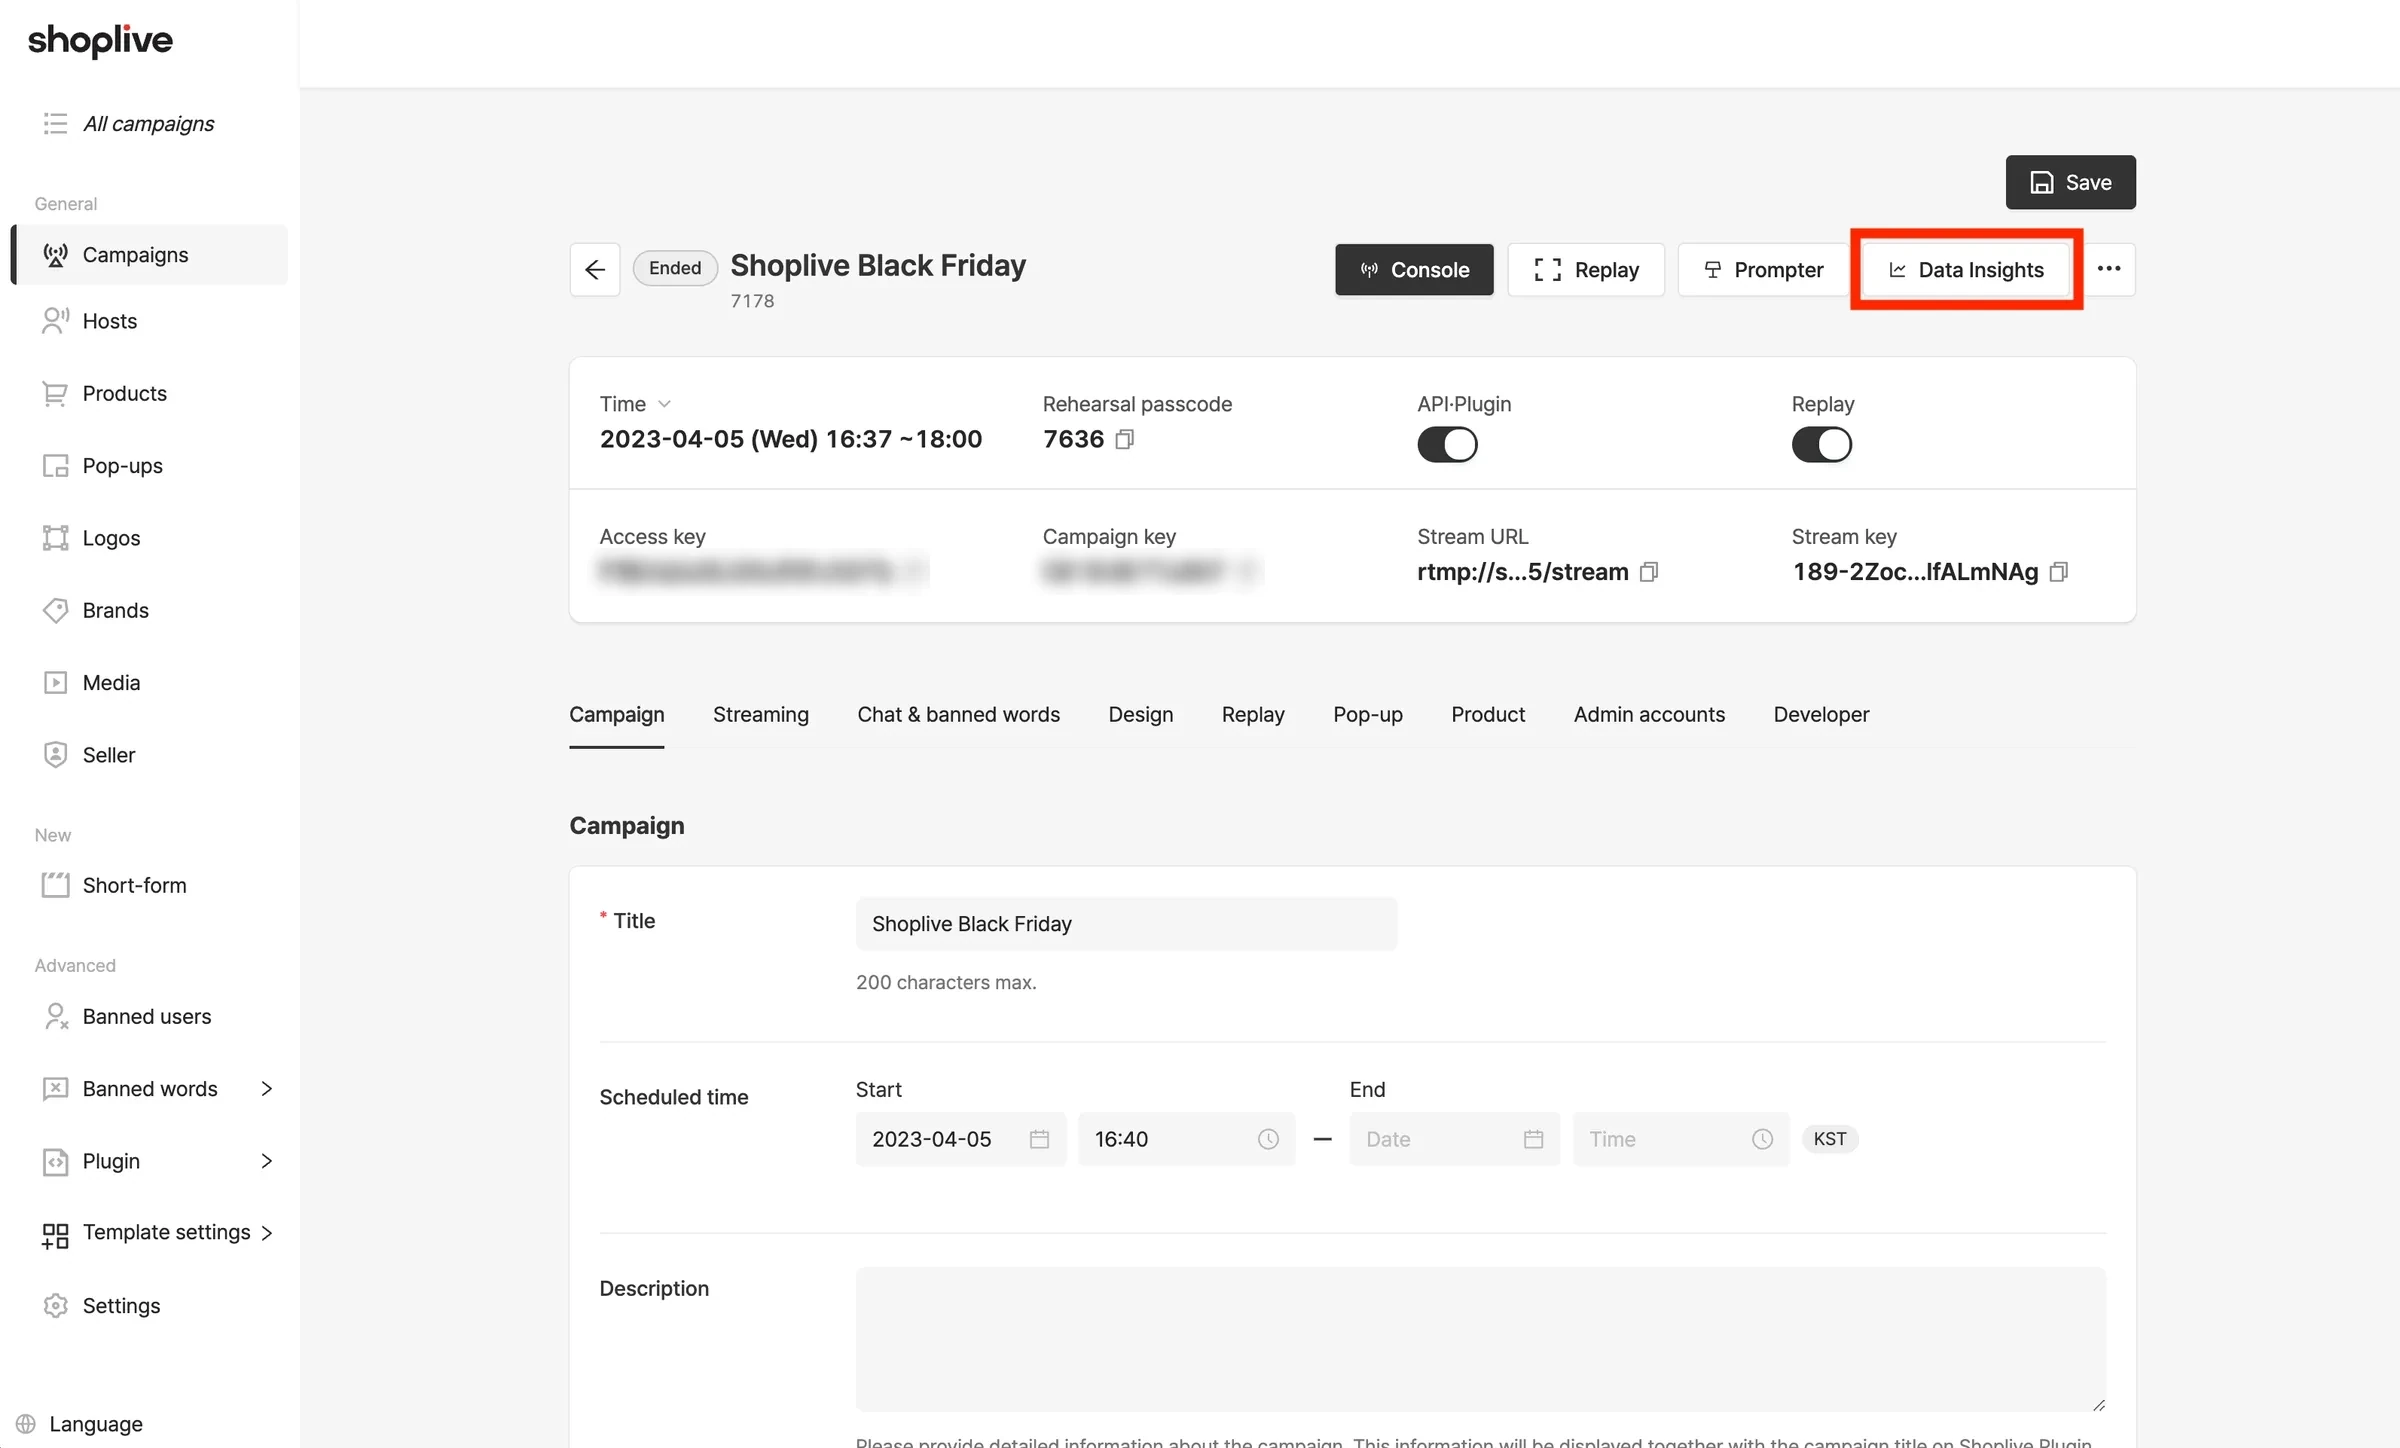This screenshot has height=1448, width=2400.
Task: Open the Console button
Action: click(x=1414, y=270)
